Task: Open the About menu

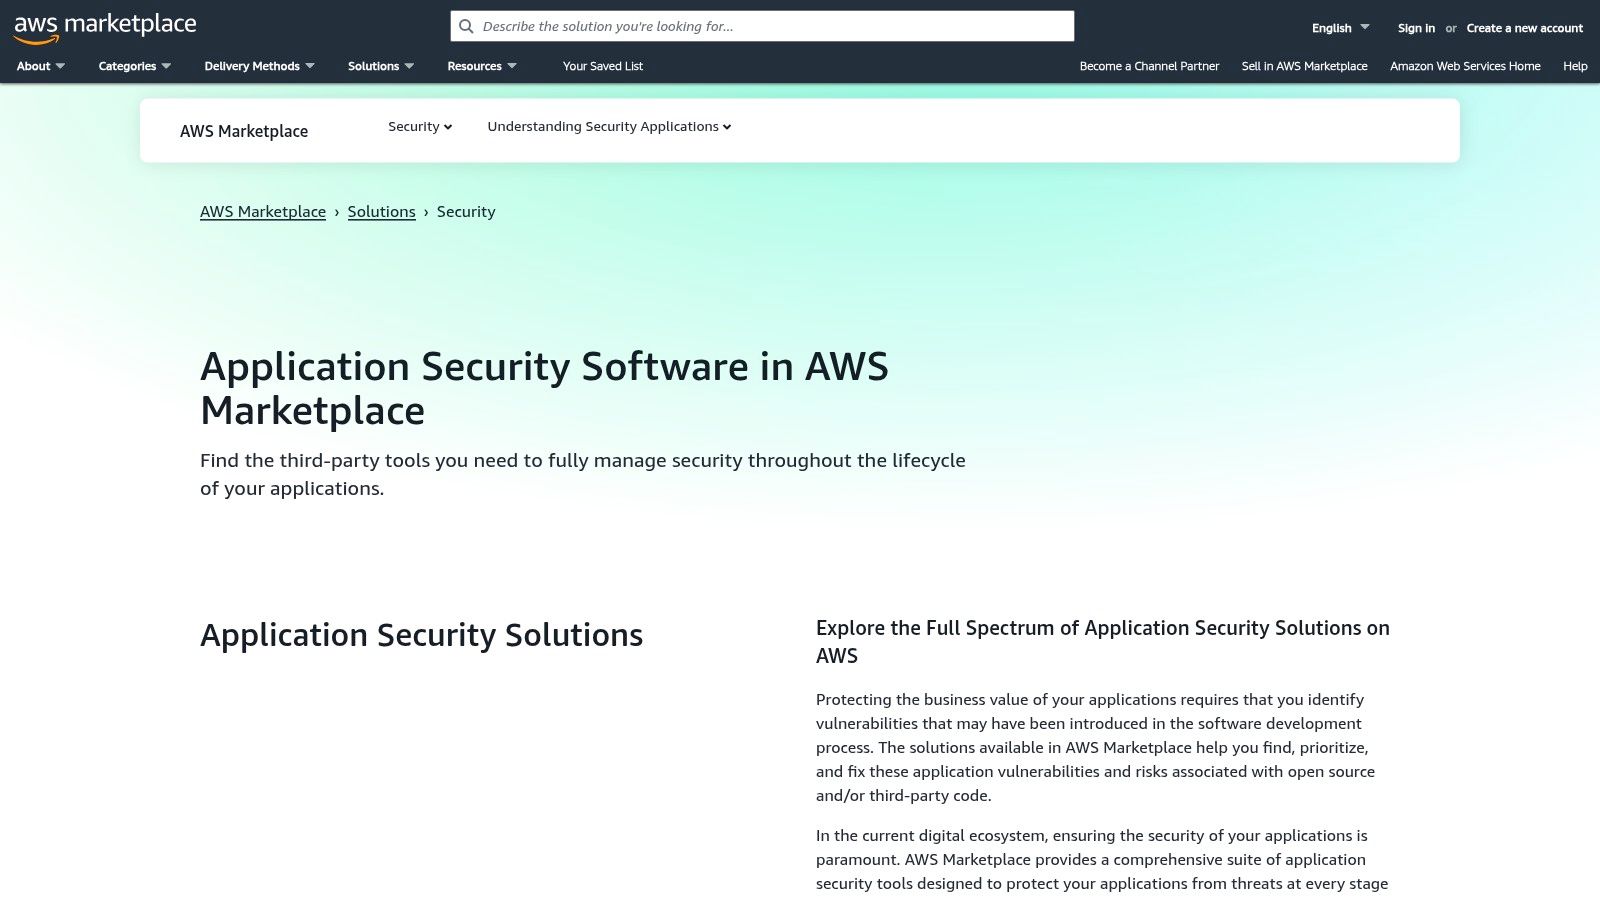Action: [x=39, y=66]
